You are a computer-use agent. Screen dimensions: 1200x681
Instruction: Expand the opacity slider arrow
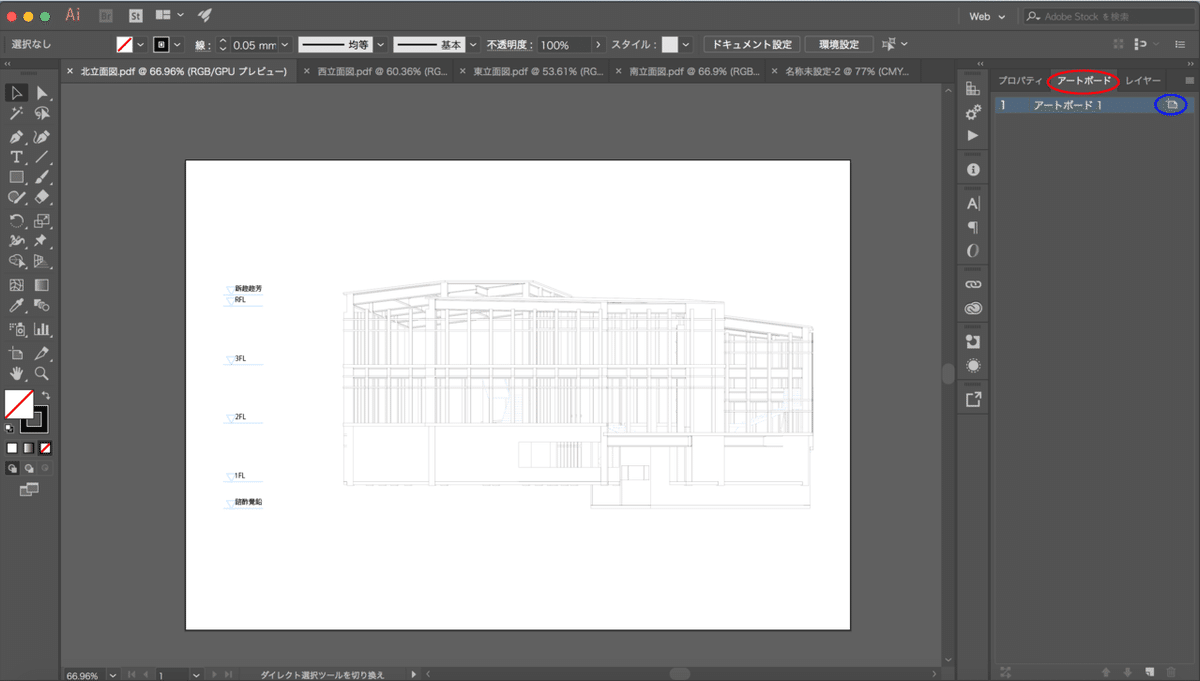[x=599, y=45]
